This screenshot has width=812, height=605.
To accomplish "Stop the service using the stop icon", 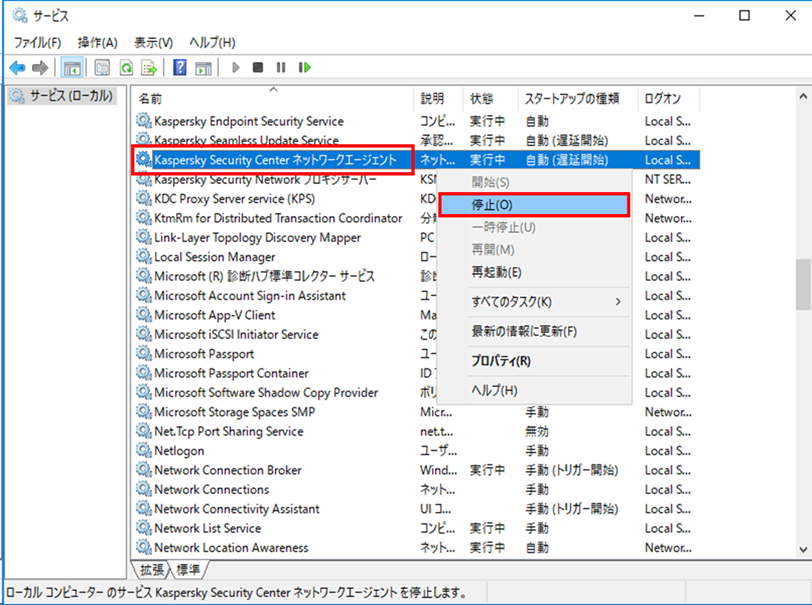I will click(x=257, y=67).
